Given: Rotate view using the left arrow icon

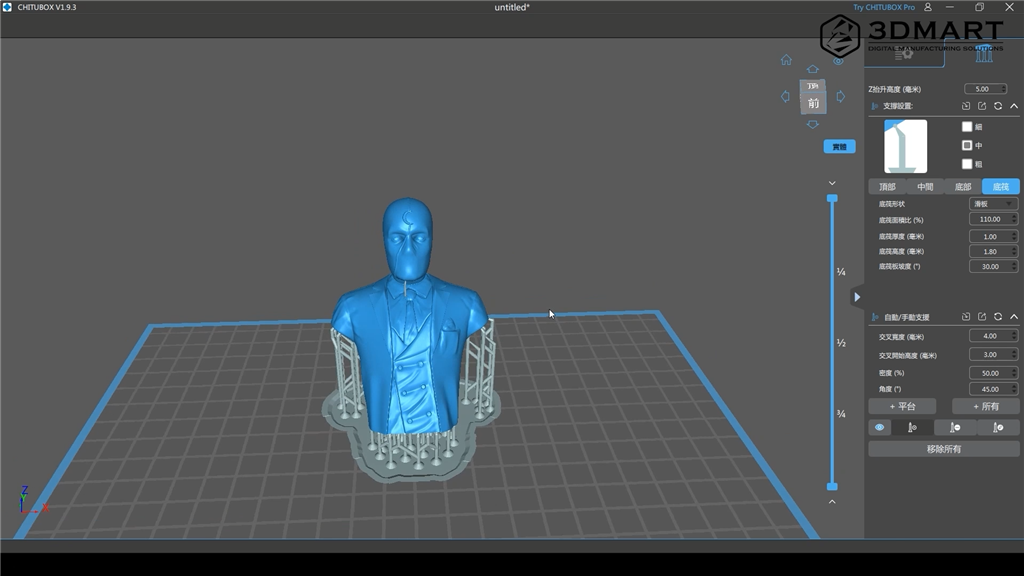Looking at the screenshot, I should [786, 97].
